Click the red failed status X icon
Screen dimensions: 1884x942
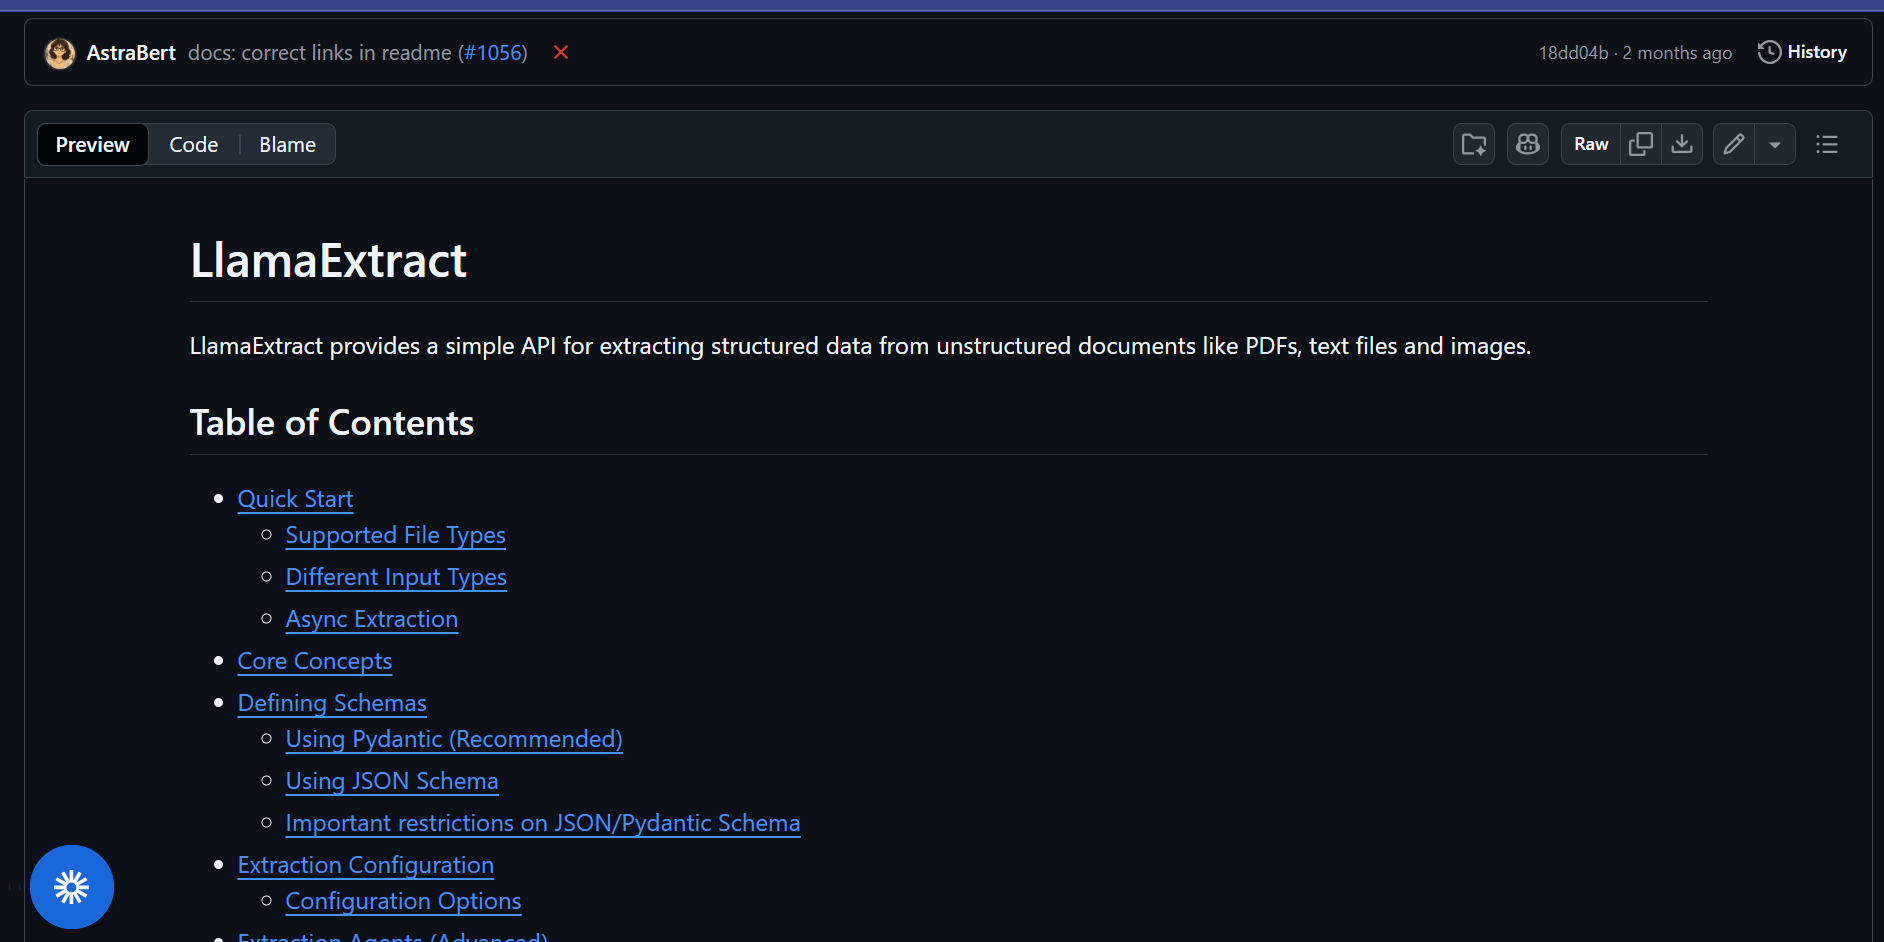pyautogui.click(x=561, y=53)
